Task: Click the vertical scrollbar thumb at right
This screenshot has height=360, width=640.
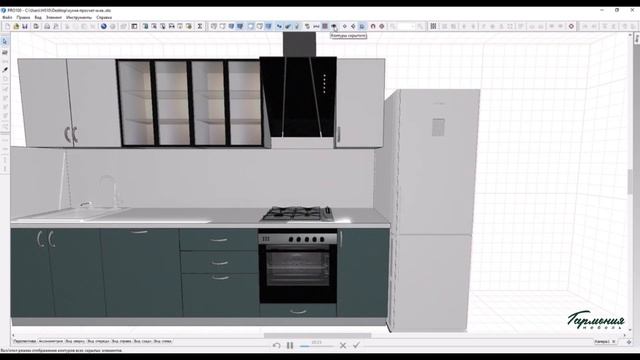Action: pyautogui.click(x=630, y=181)
